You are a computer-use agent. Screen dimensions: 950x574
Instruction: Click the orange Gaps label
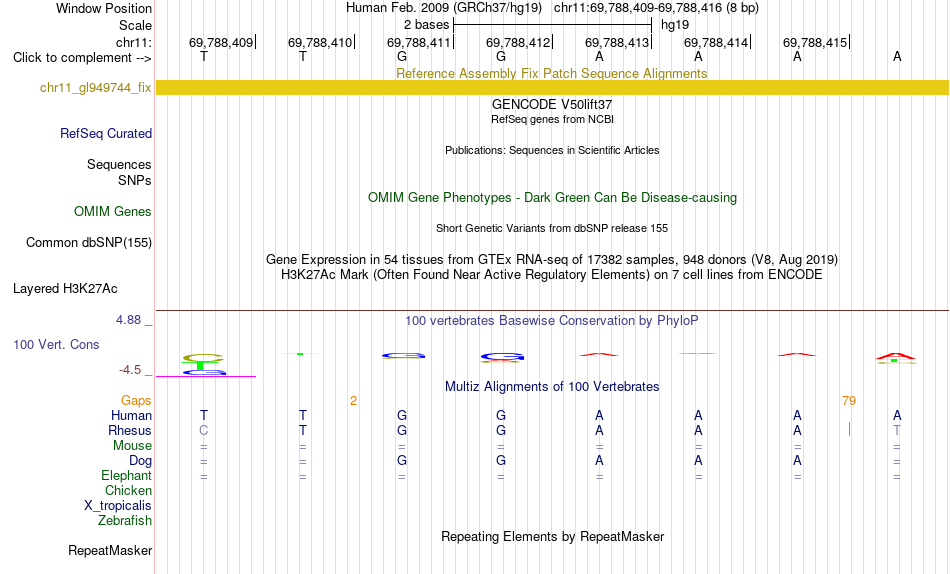coord(136,401)
